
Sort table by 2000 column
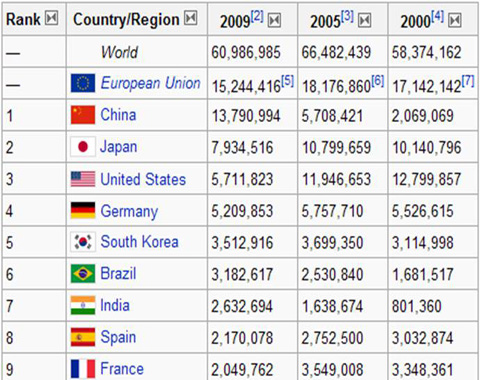(455, 21)
